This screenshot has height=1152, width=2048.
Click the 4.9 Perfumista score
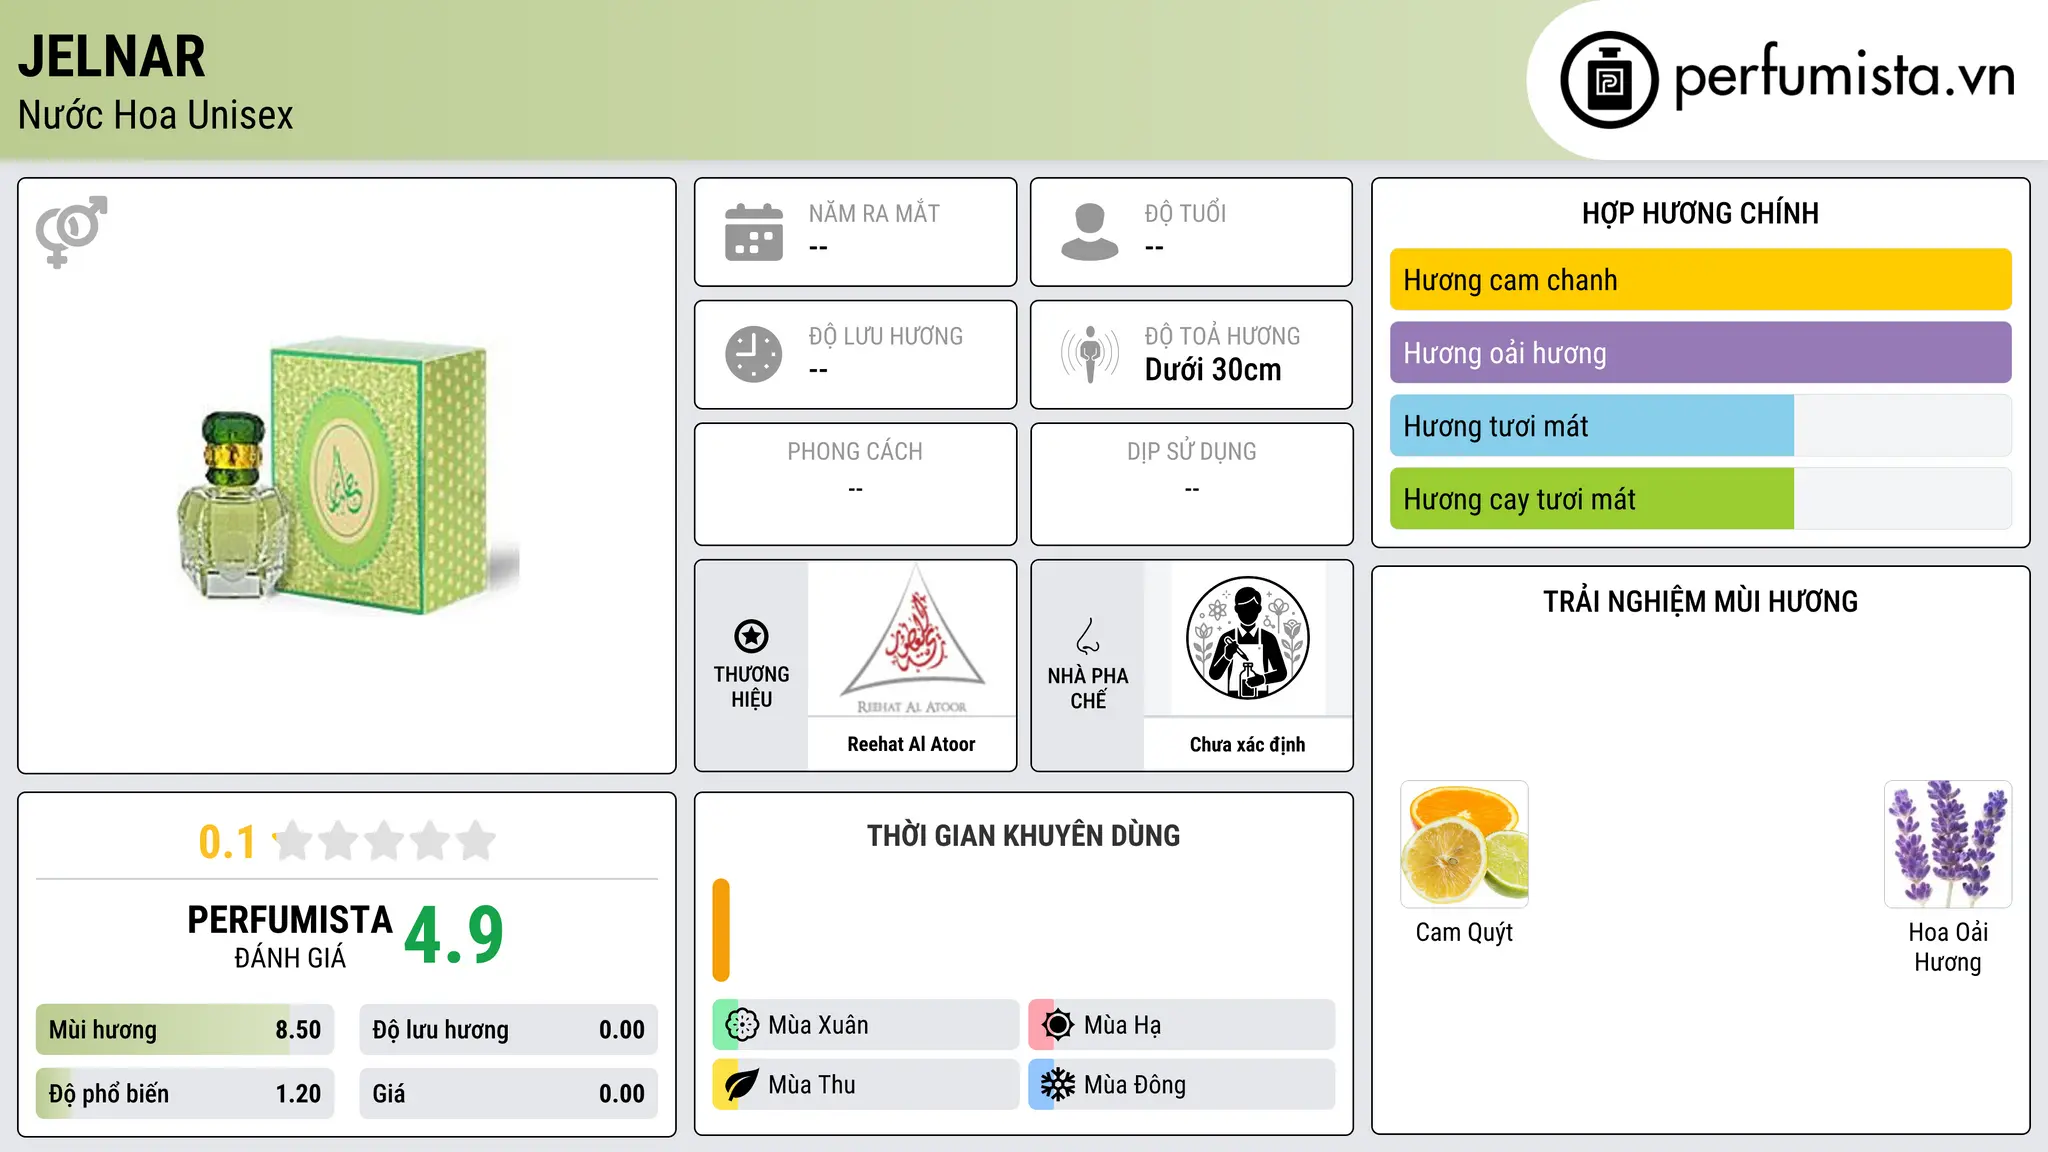[x=454, y=936]
